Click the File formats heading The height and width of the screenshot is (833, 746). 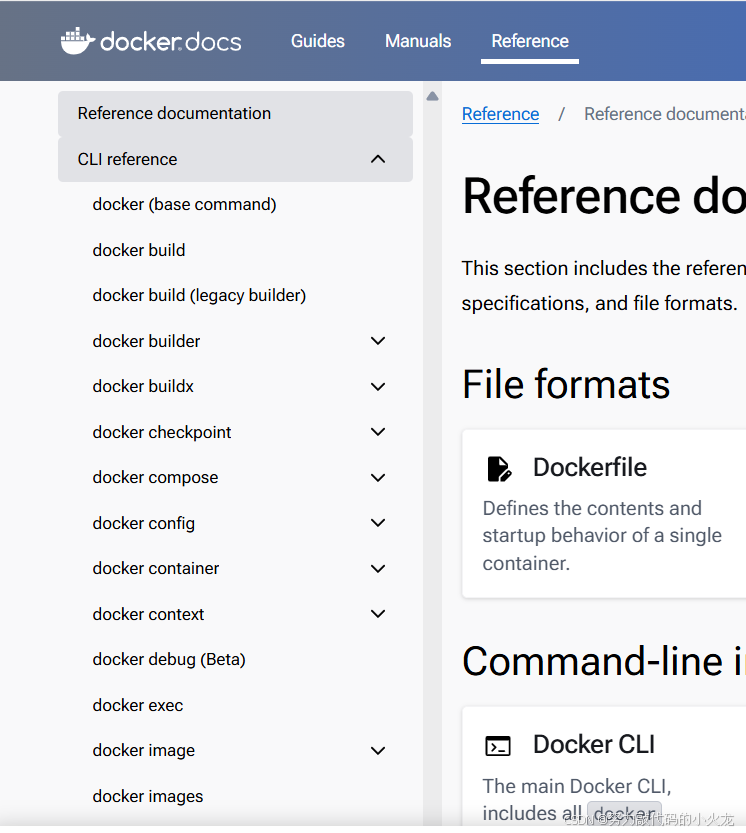tap(566, 384)
